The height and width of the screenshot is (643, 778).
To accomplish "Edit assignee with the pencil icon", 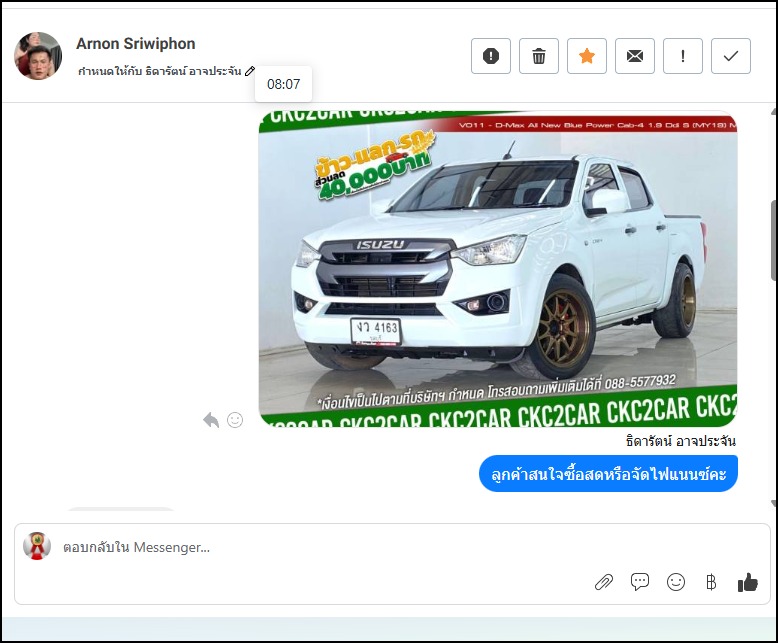I will coord(250,71).
